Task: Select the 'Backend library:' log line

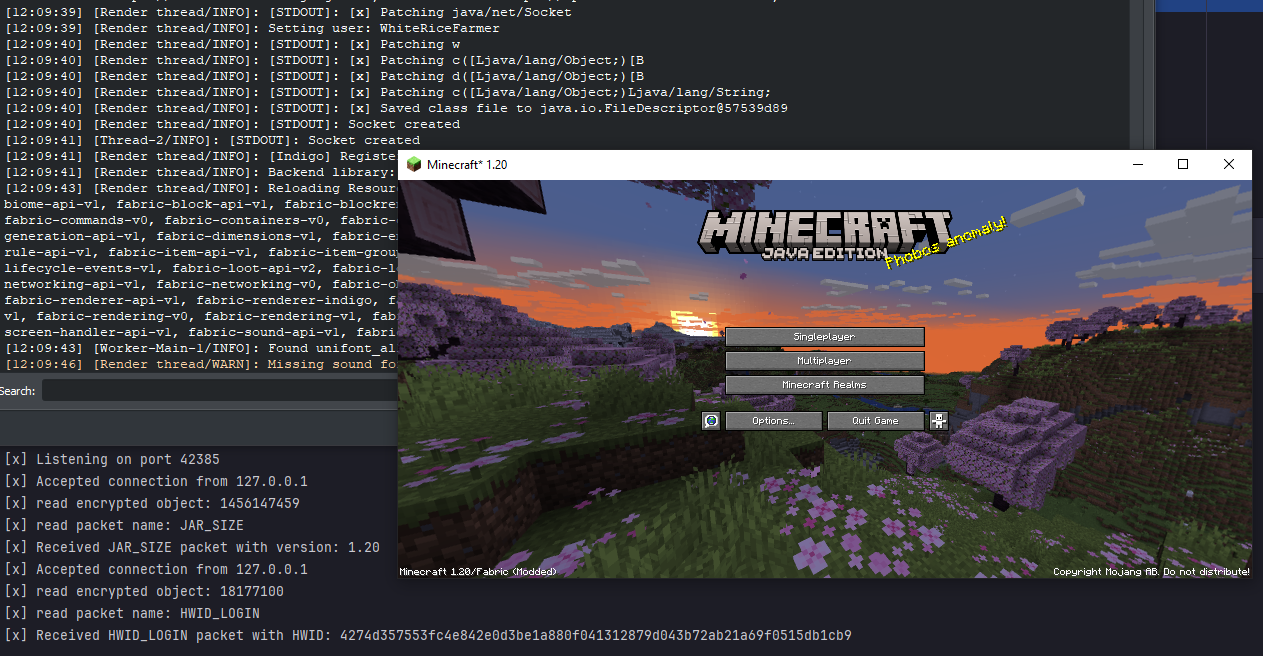Action: click(x=201, y=172)
